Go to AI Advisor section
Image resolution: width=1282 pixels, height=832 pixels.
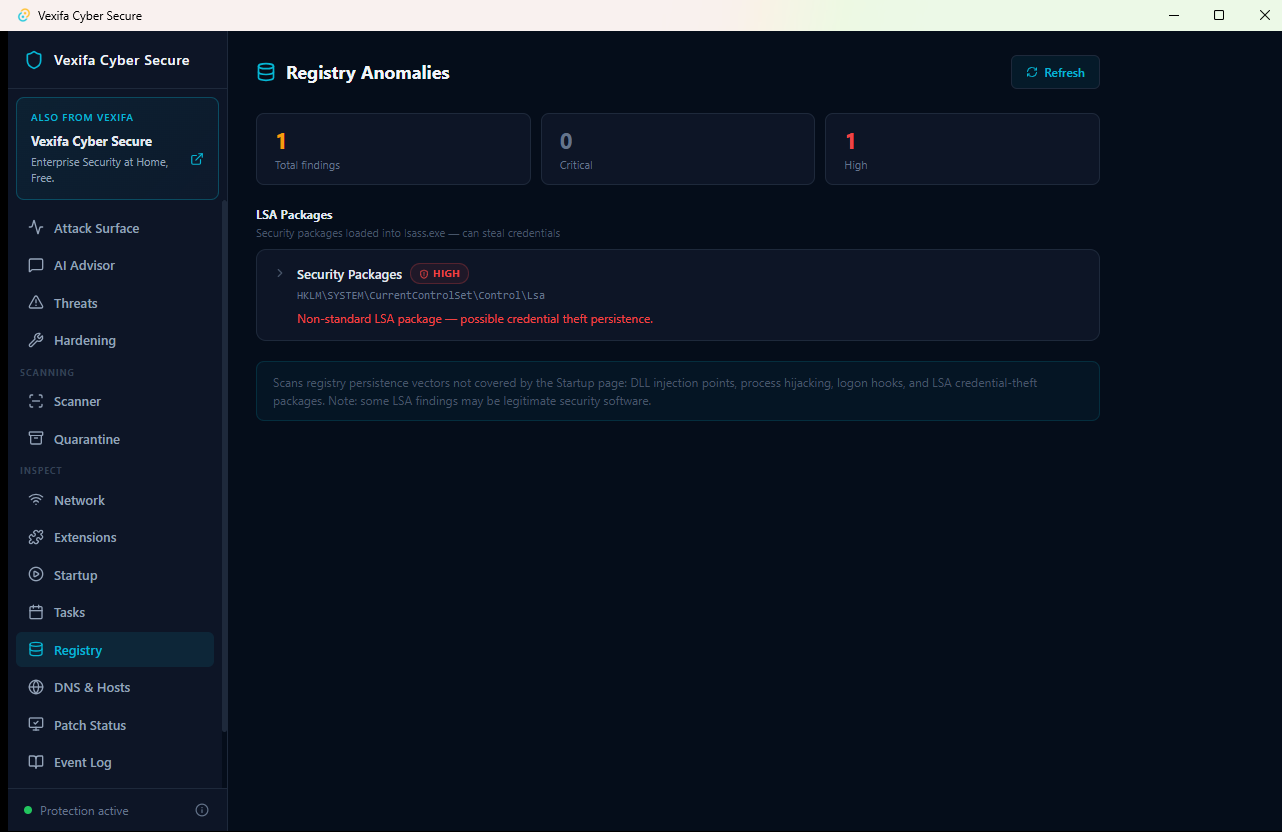click(115, 265)
